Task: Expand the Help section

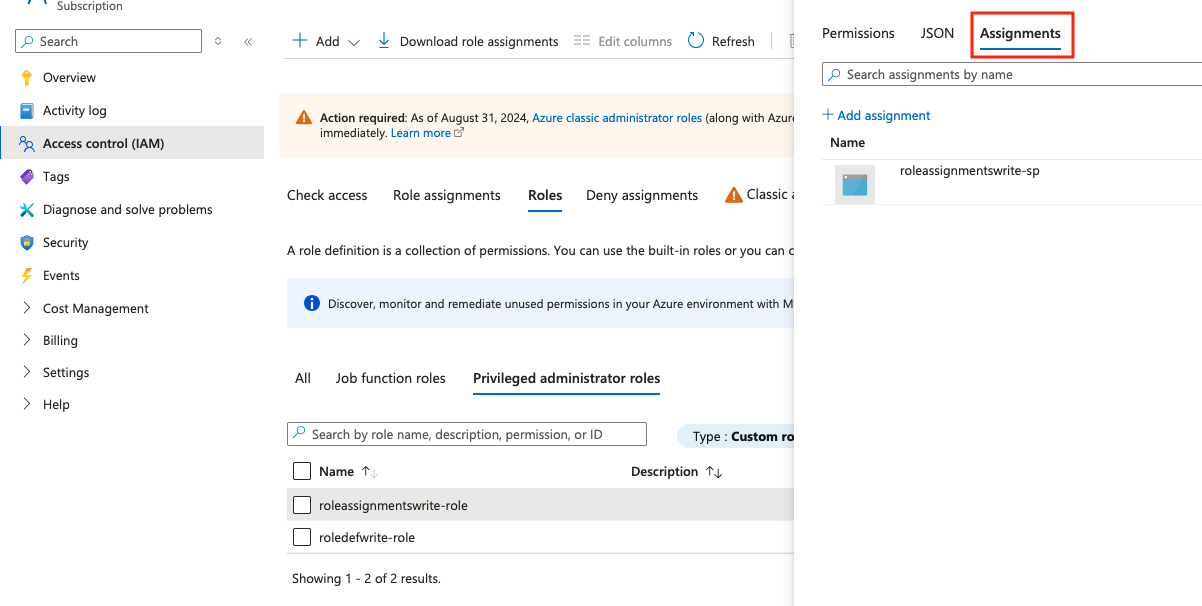Action: point(27,405)
